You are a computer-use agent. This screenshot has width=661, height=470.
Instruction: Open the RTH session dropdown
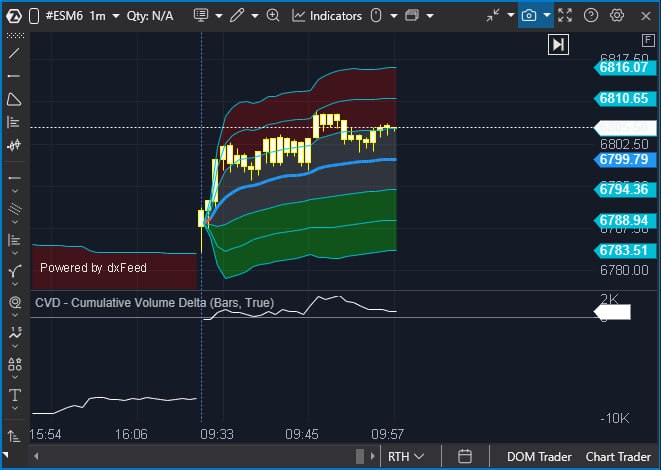pos(406,456)
